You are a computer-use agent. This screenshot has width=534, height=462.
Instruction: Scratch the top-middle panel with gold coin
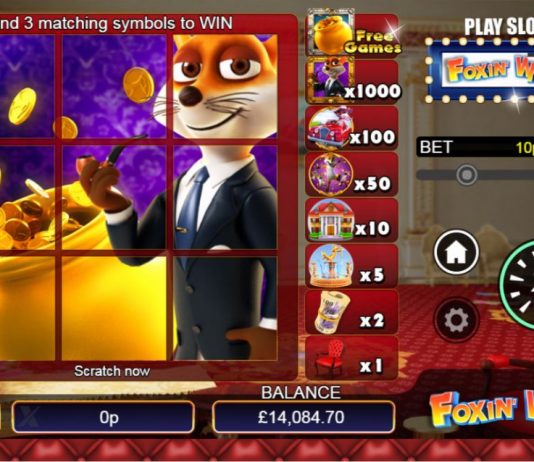(x=114, y=86)
